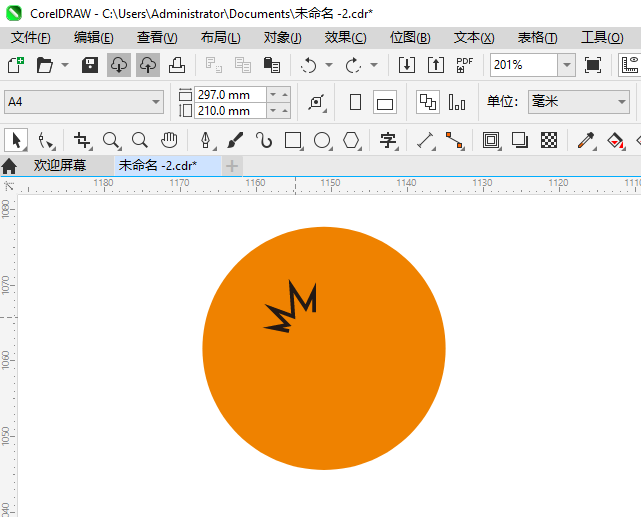Viewport: 641px width, 517px height.
Task: Toggle current page layout only
Action: coord(457,102)
